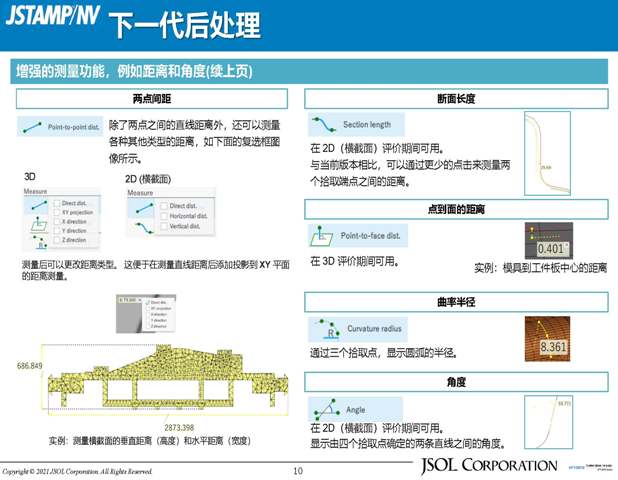Viewport: 618px width, 480px height.
Task: Enable Direct dist. checkbox in 3D panel
Action: coord(55,203)
